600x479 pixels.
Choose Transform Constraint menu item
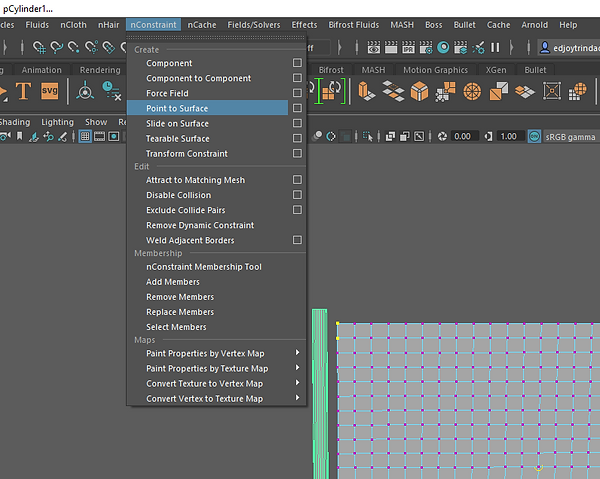click(x=187, y=153)
